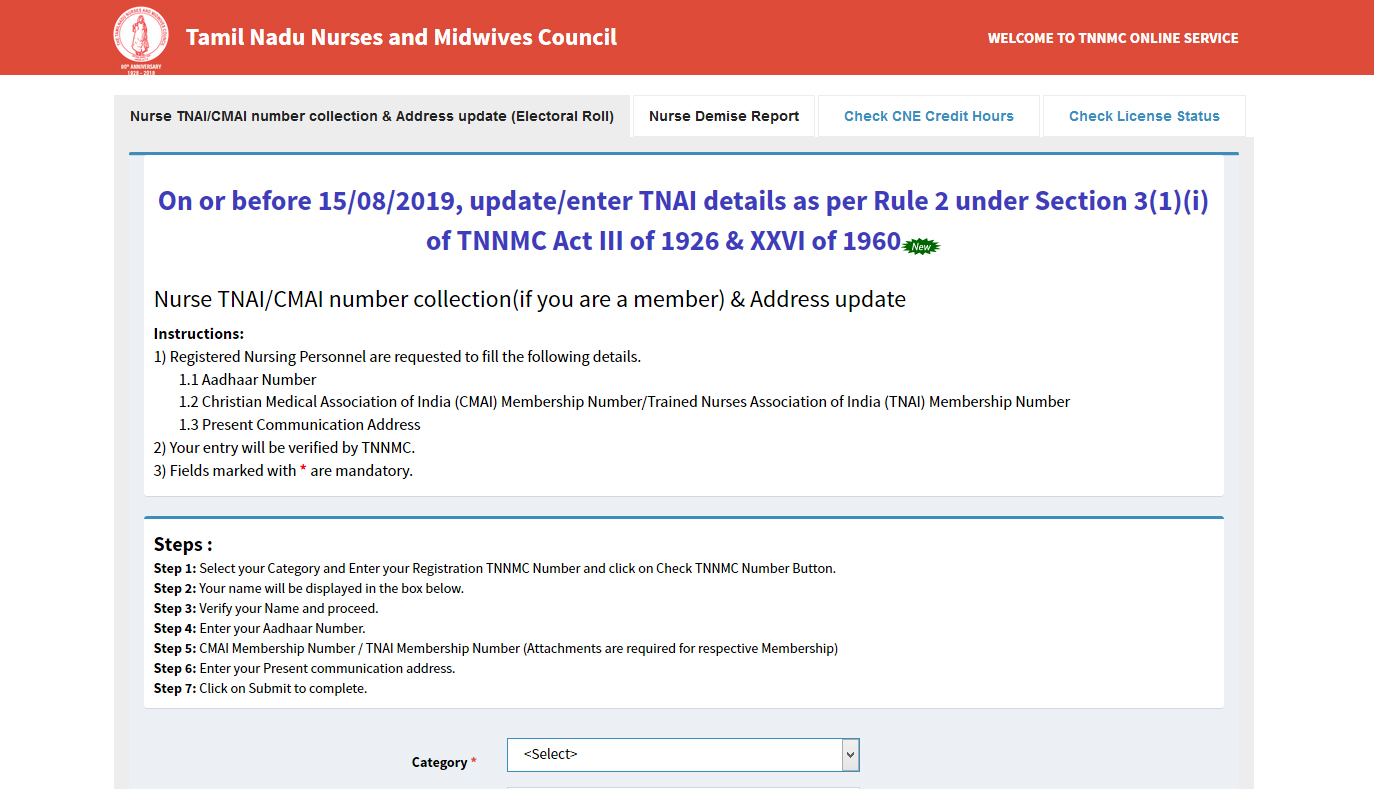Click Step 3 Verify your Name text
1374x789 pixels.
tap(266, 608)
